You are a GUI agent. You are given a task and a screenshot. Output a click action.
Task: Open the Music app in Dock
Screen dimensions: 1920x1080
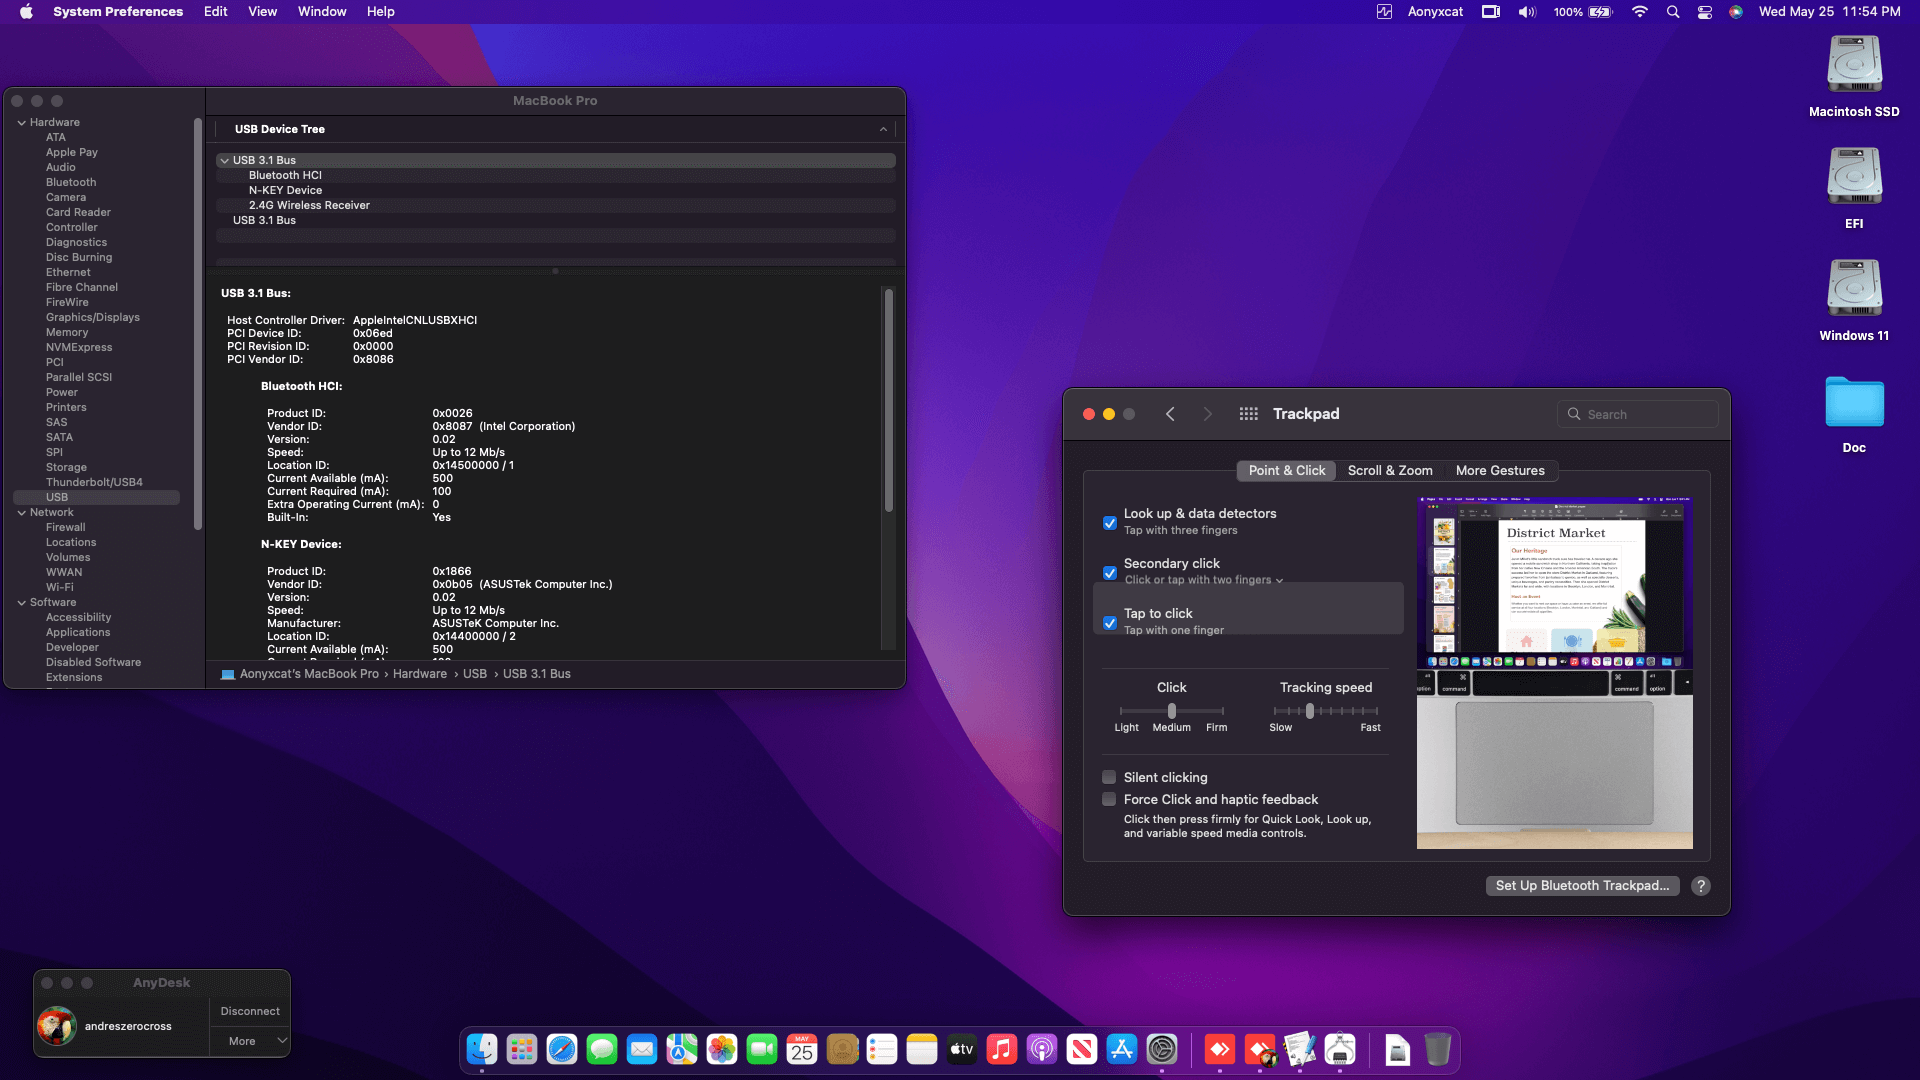coord(1002,1049)
